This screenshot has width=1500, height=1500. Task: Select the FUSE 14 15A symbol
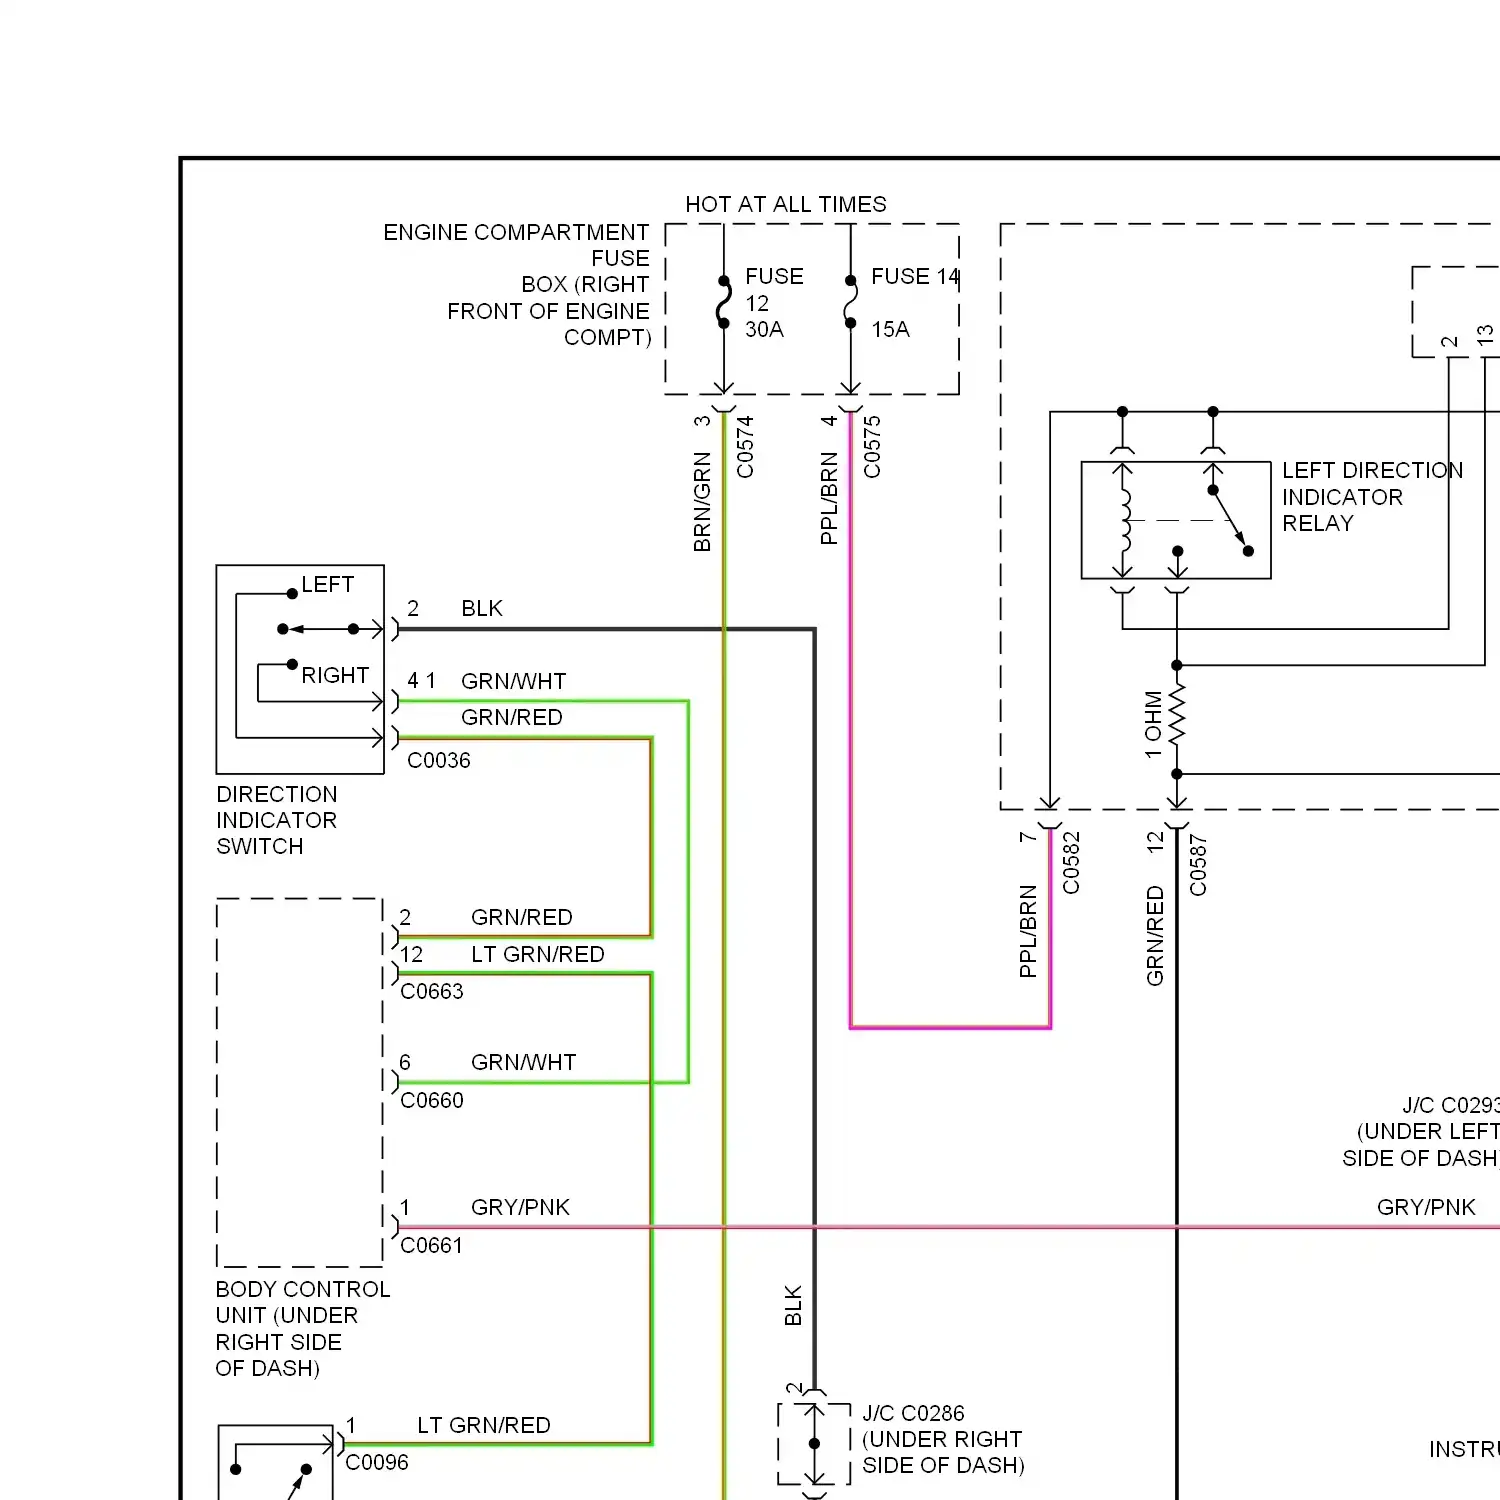850,302
